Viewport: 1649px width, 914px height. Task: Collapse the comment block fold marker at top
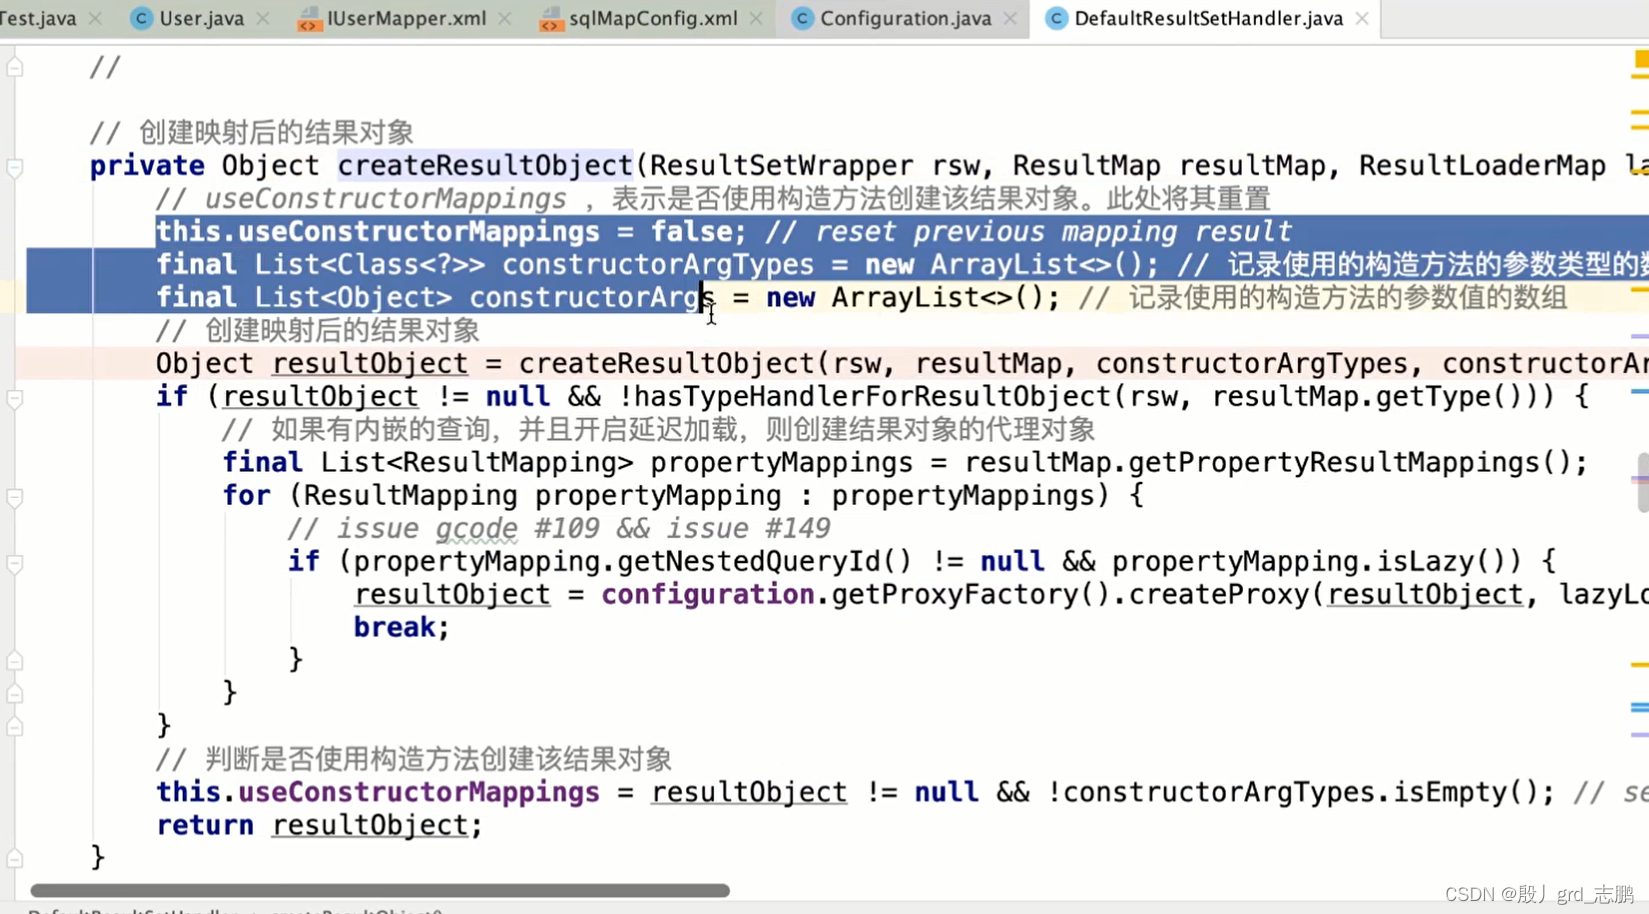point(15,66)
